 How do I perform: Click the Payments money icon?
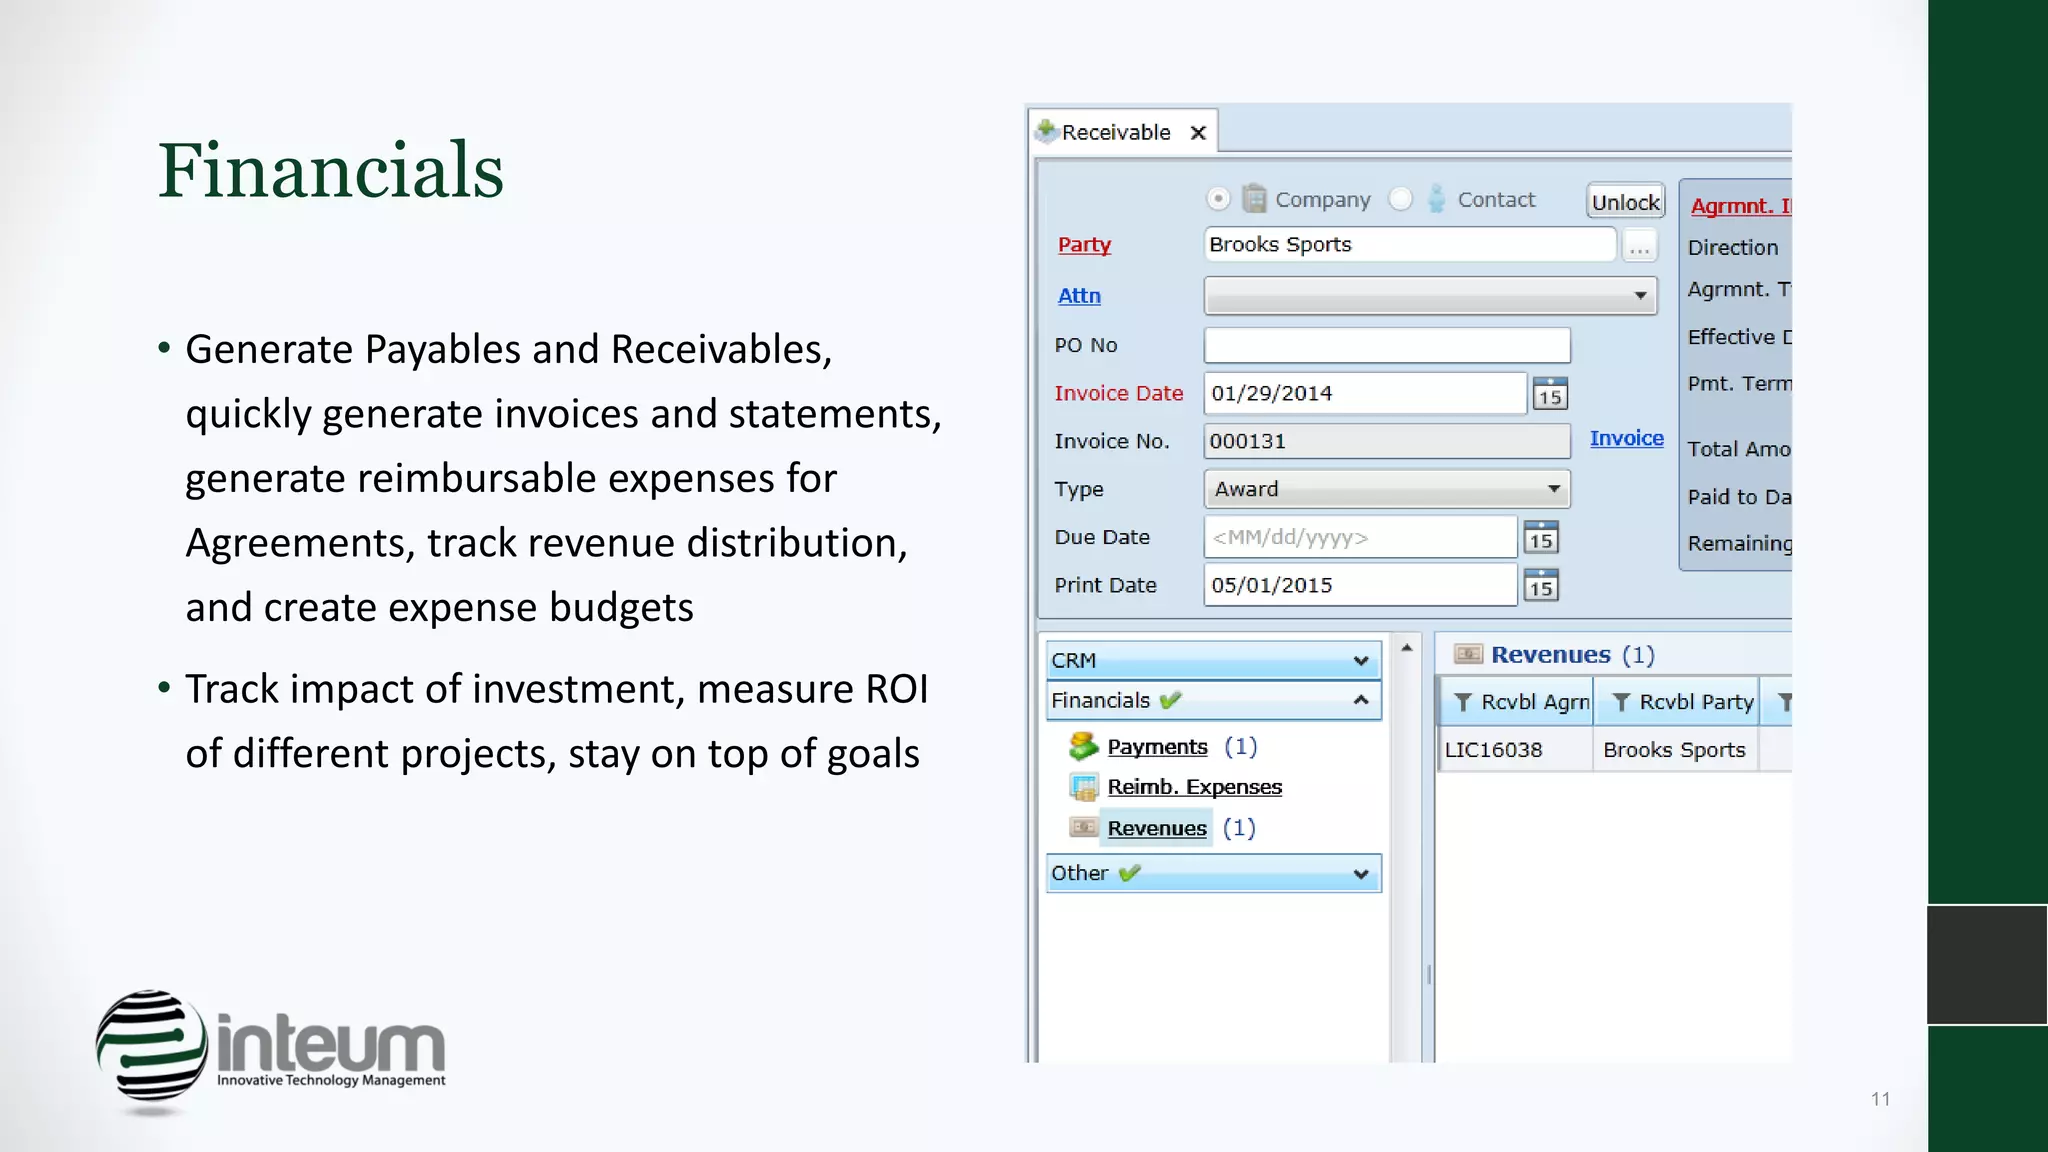pos(1084,746)
